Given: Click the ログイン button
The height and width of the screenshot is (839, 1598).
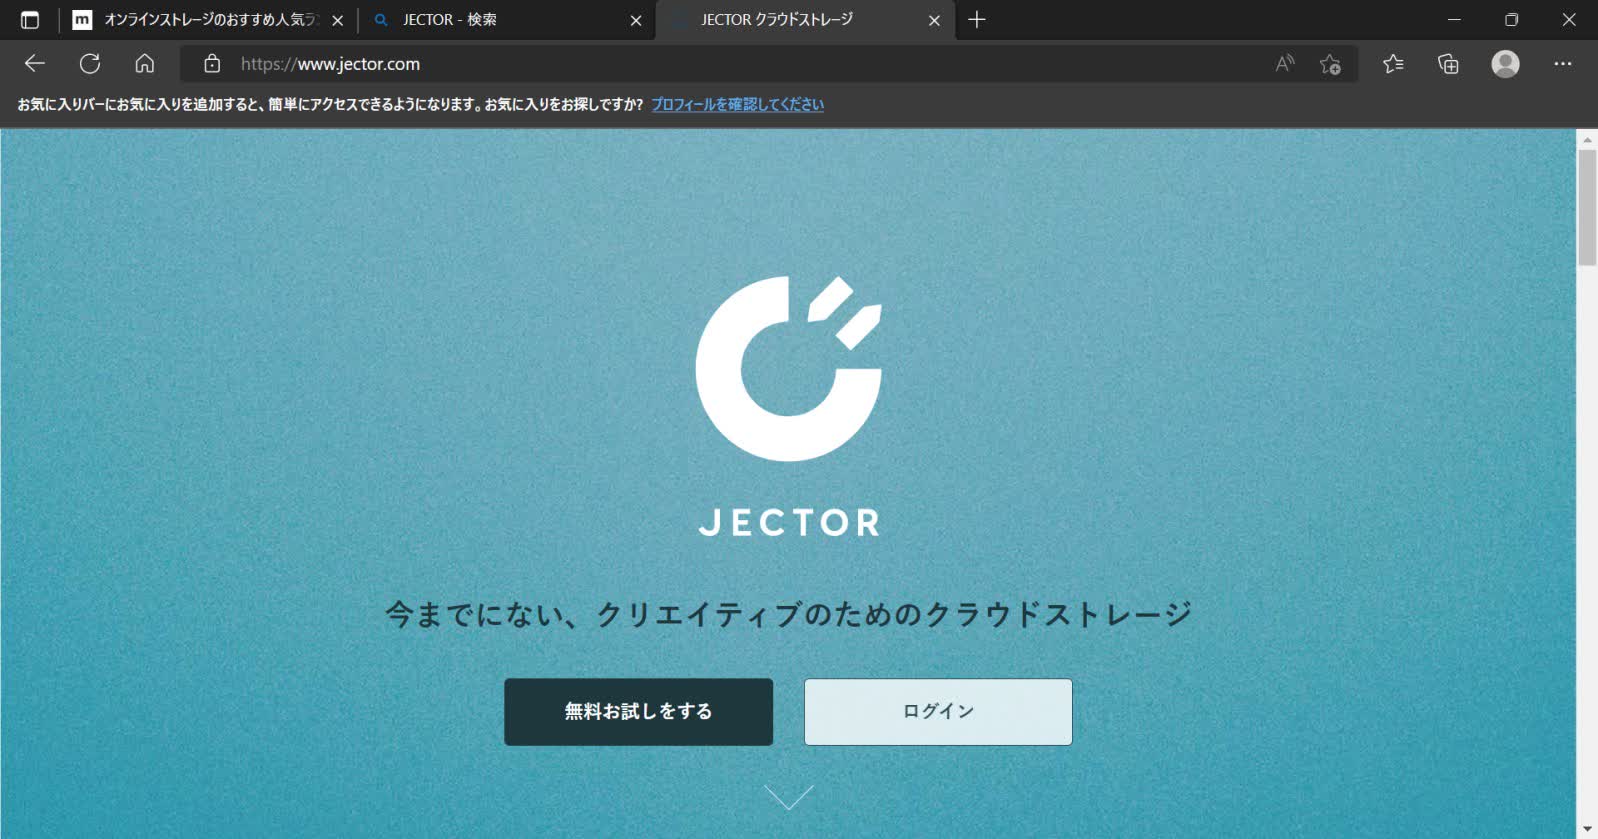Looking at the screenshot, I should click(x=938, y=712).
